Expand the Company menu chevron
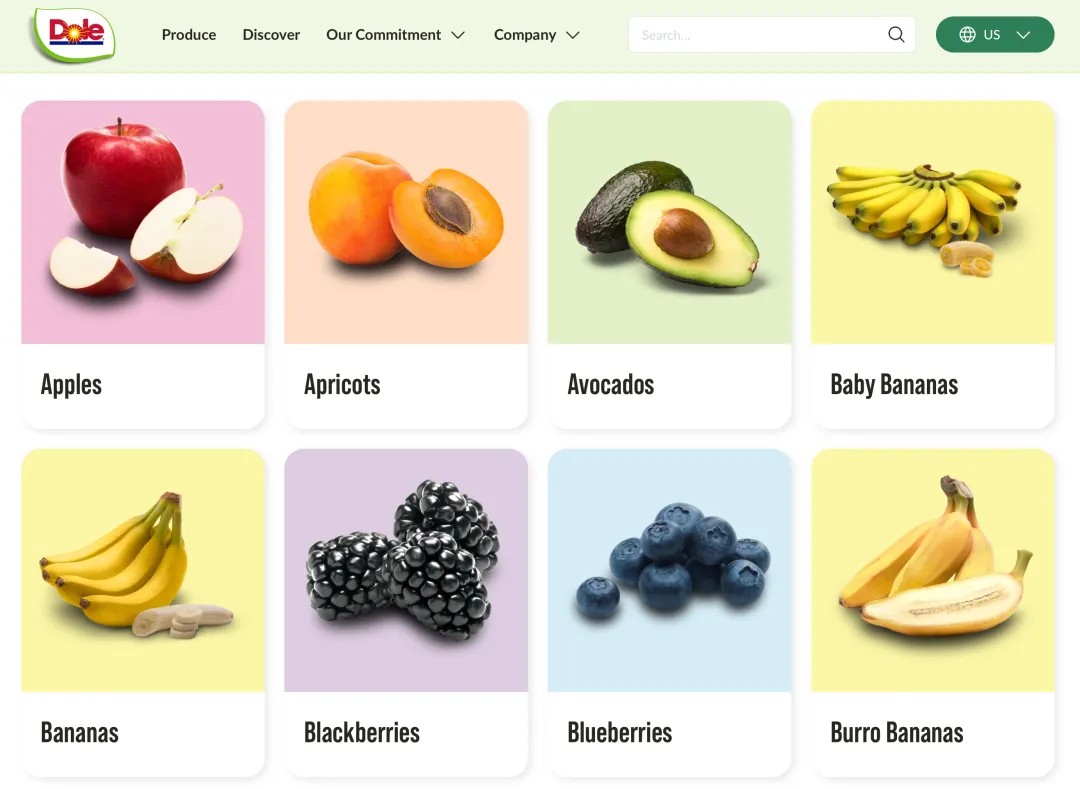 (x=572, y=35)
